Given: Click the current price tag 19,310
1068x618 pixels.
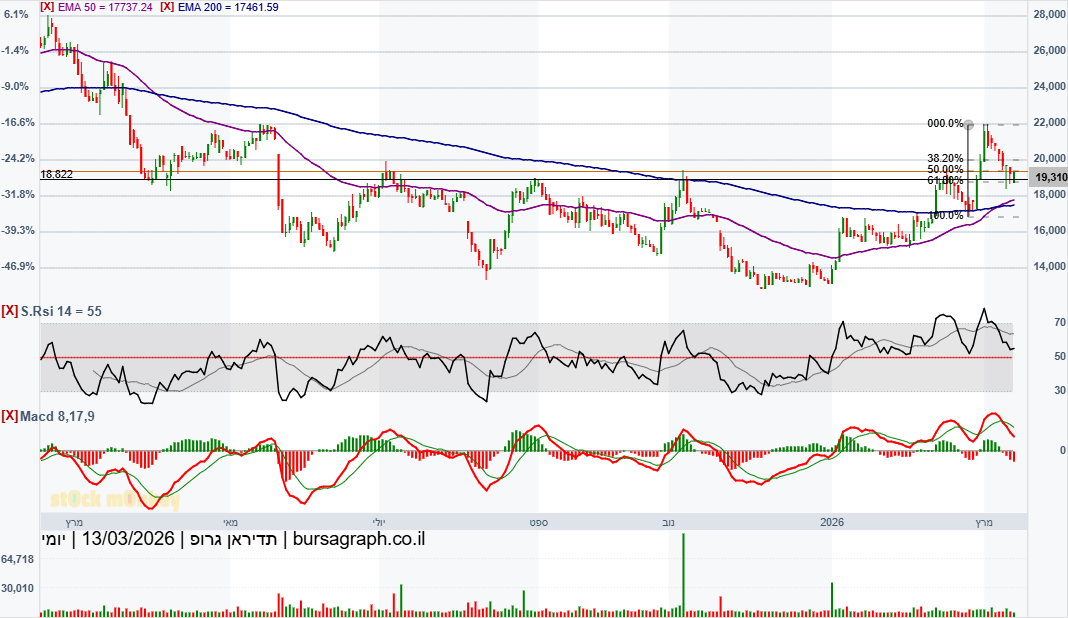Looking at the screenshot, I should 1050,178.
